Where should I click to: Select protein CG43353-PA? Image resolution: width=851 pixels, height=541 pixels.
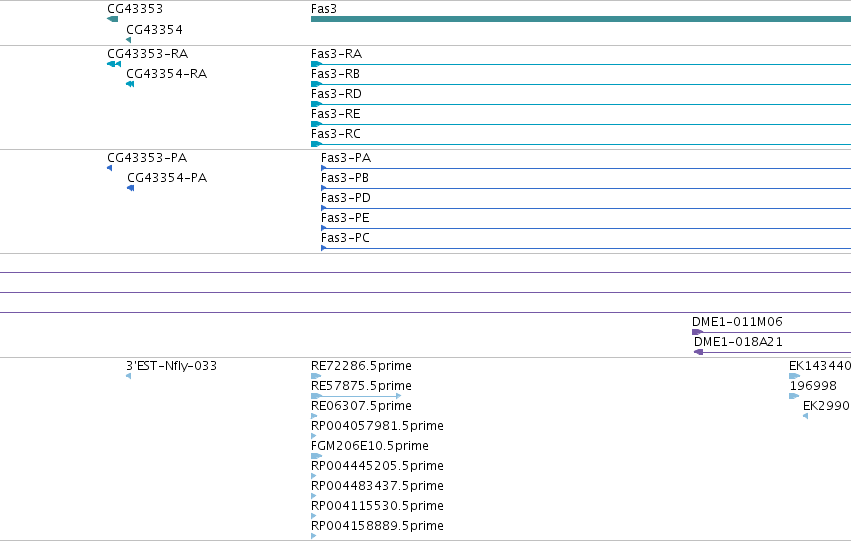point(147,158)
